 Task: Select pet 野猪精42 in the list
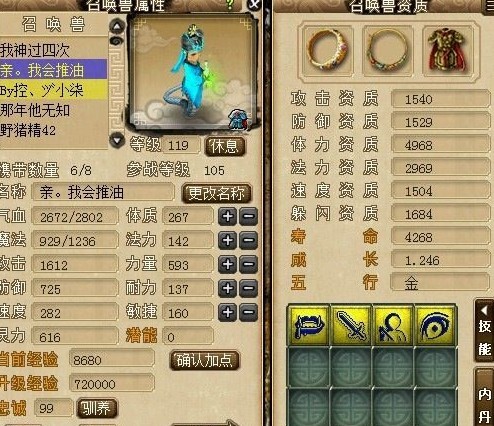[53, 130]
